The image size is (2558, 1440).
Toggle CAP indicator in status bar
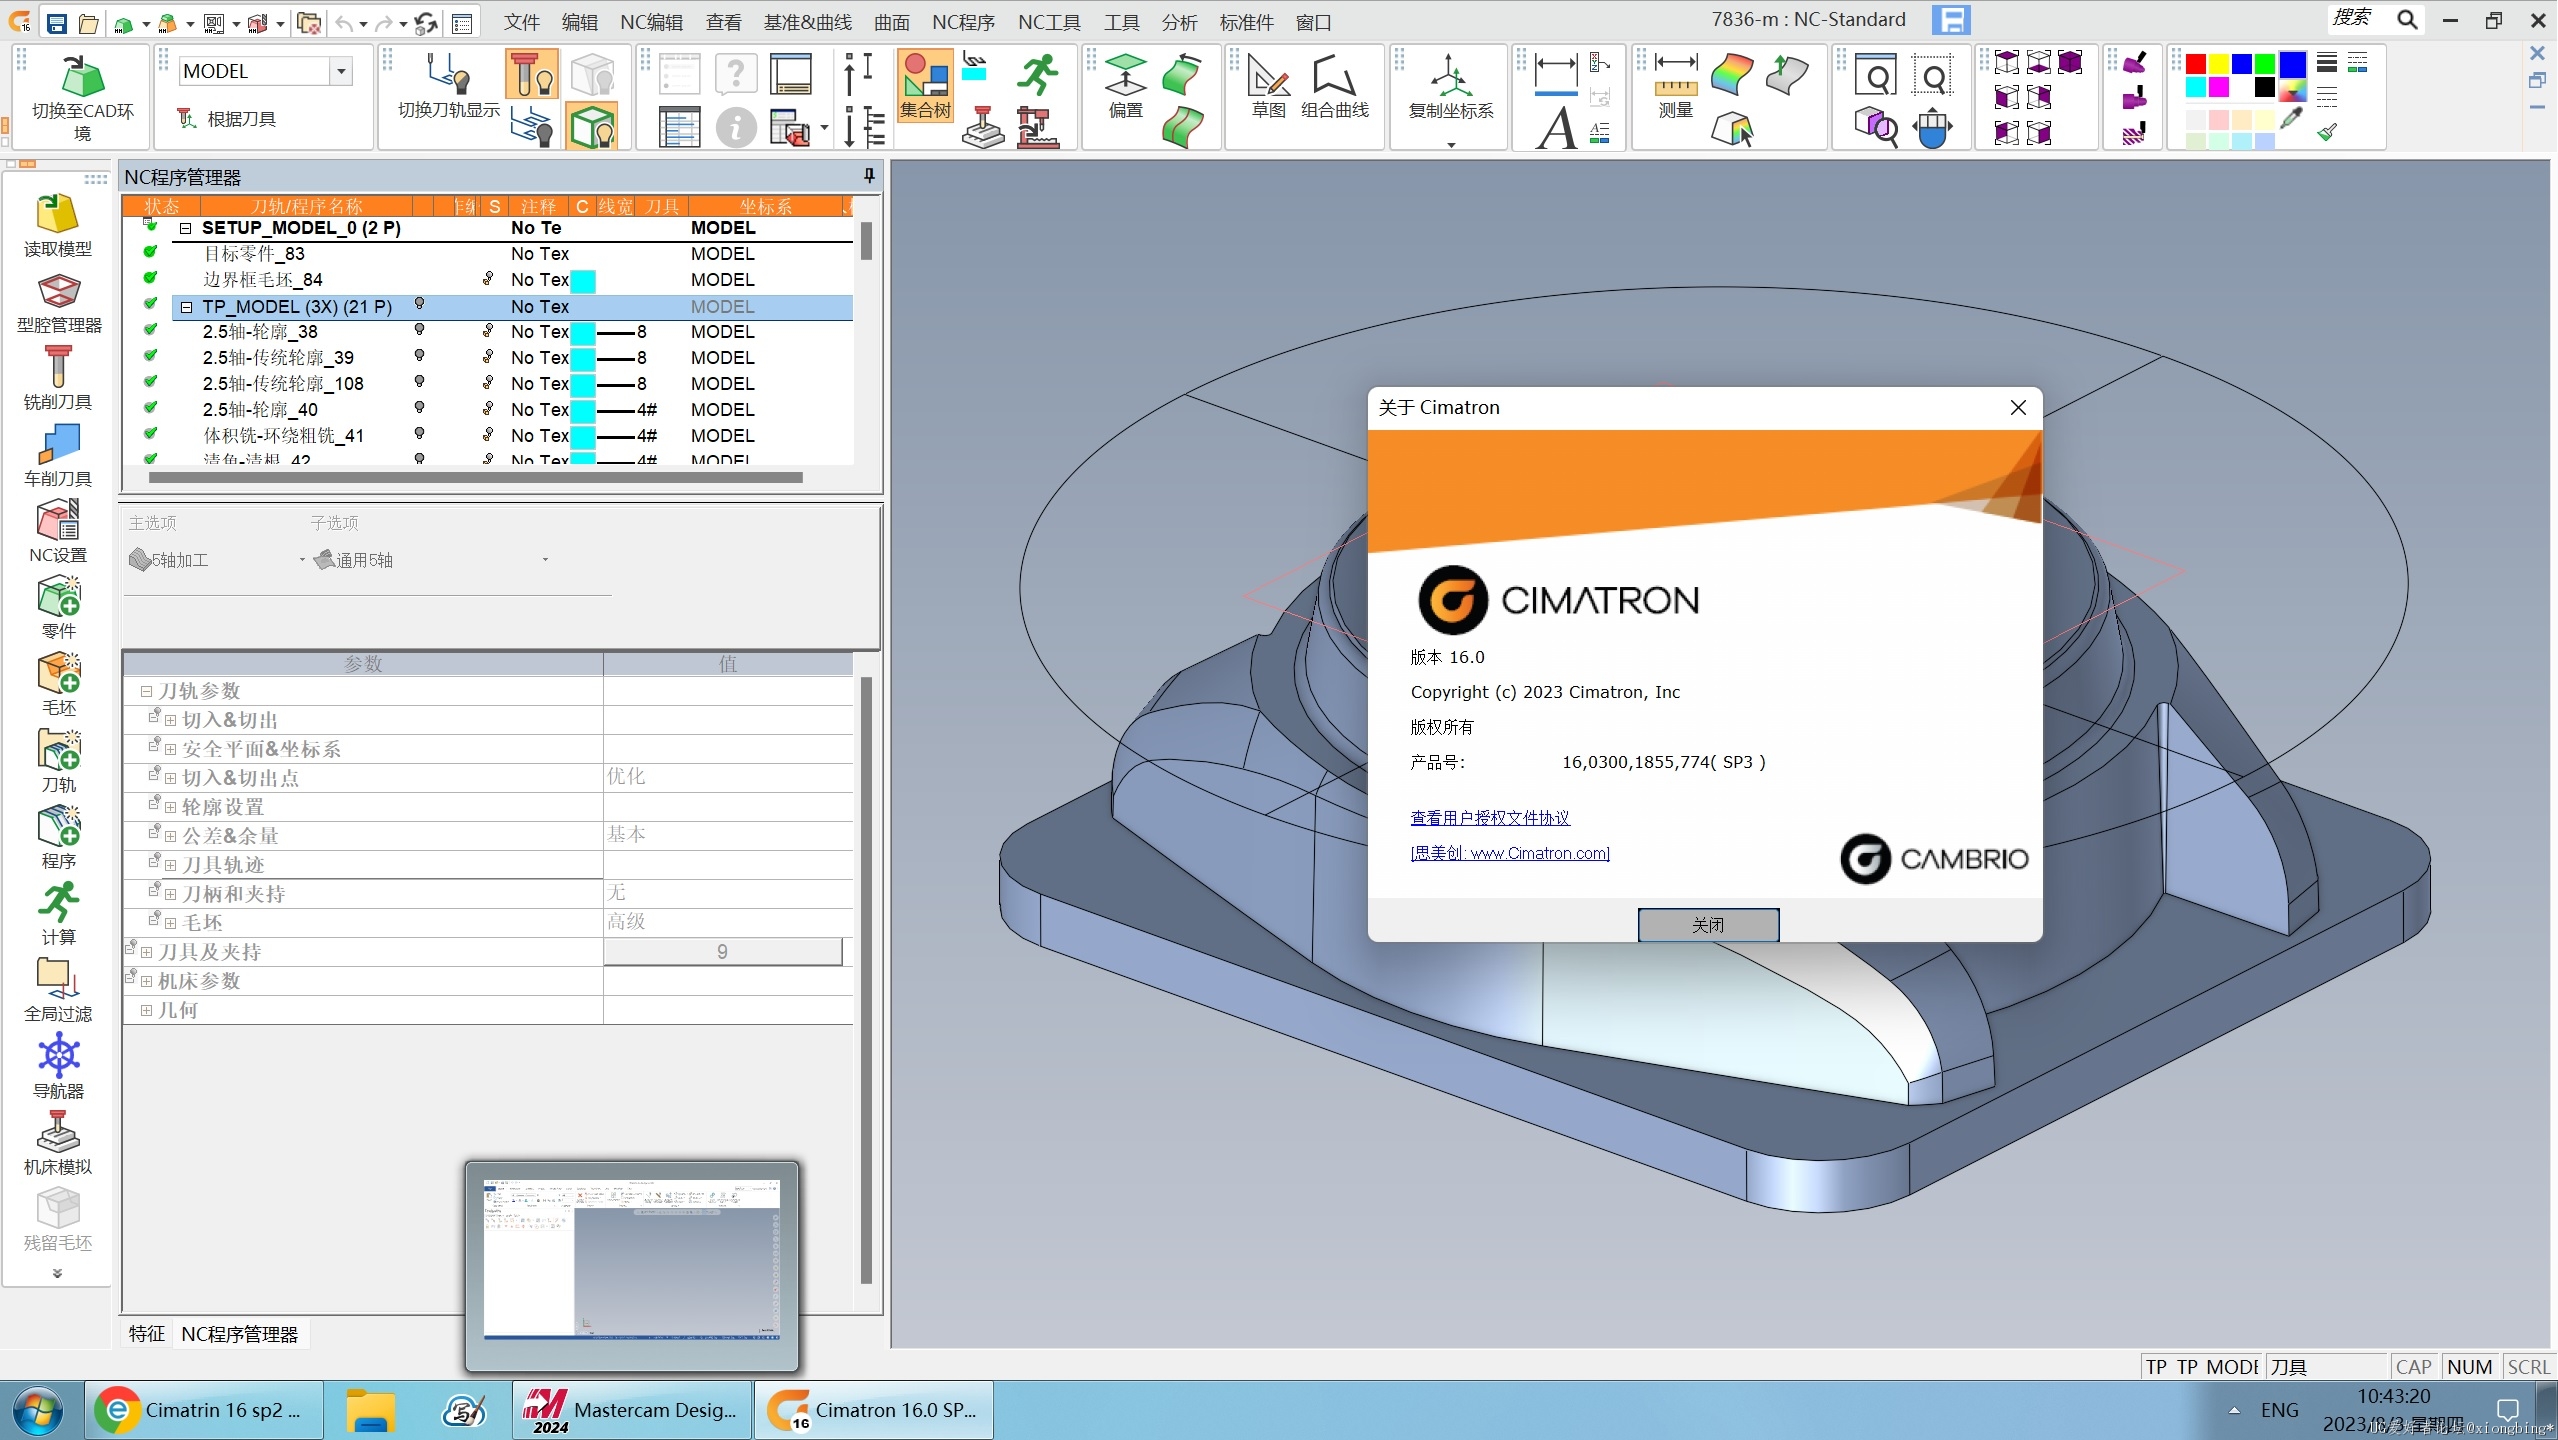(x=2412, y=1367)
